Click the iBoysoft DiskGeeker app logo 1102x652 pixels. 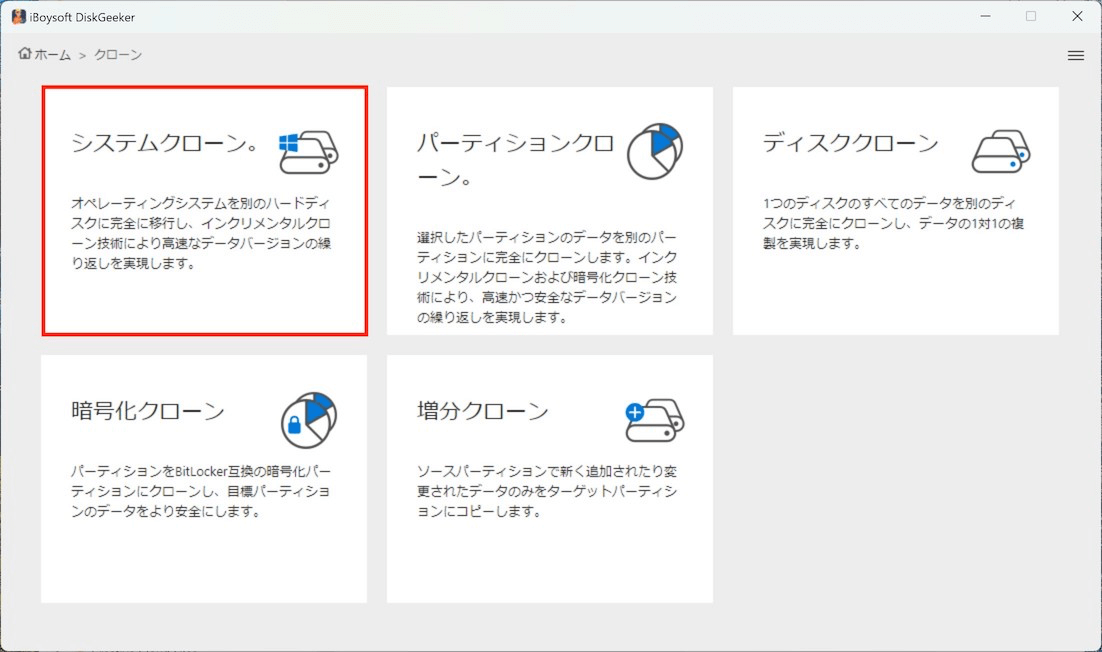tap(18, 17)
